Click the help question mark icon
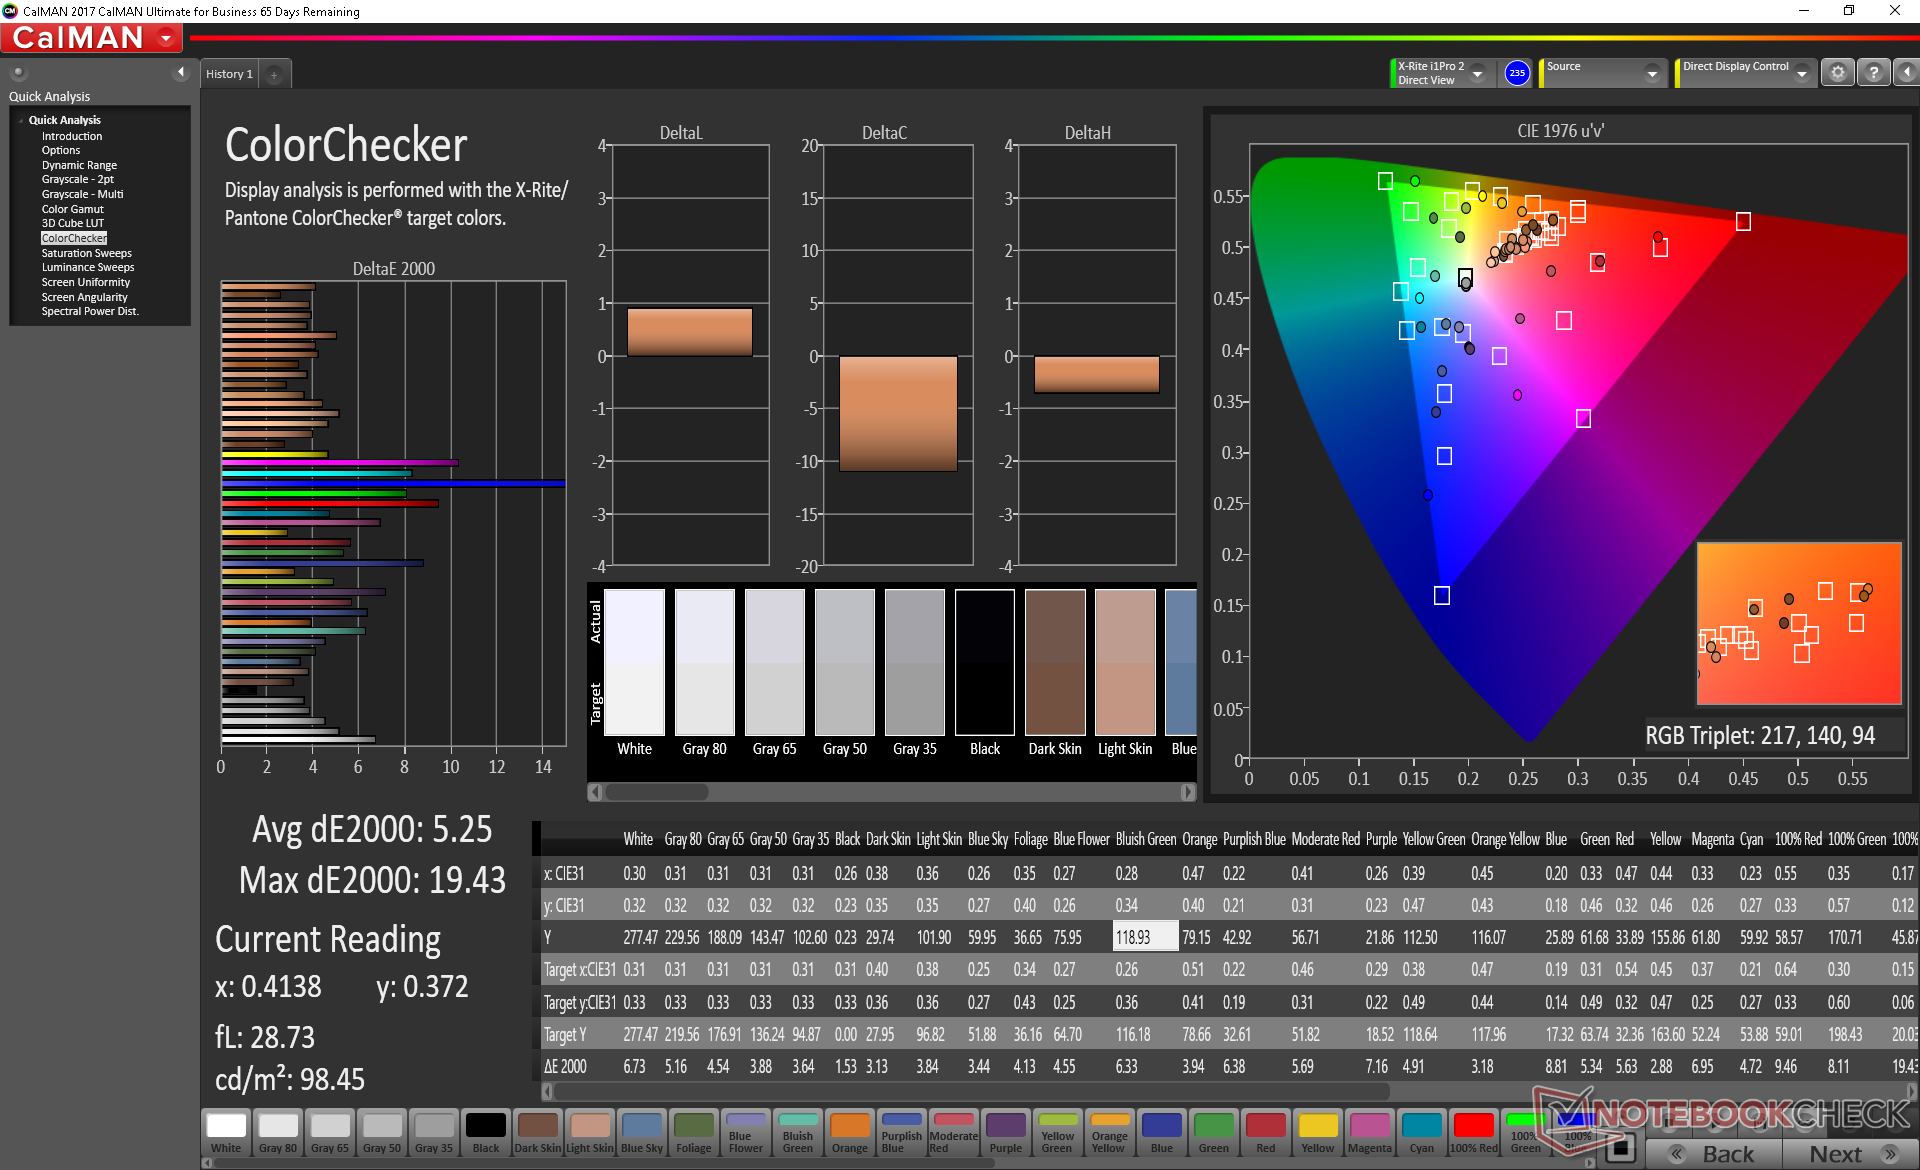Screen dimensions: 1920x1170 tap(1874, 73)
